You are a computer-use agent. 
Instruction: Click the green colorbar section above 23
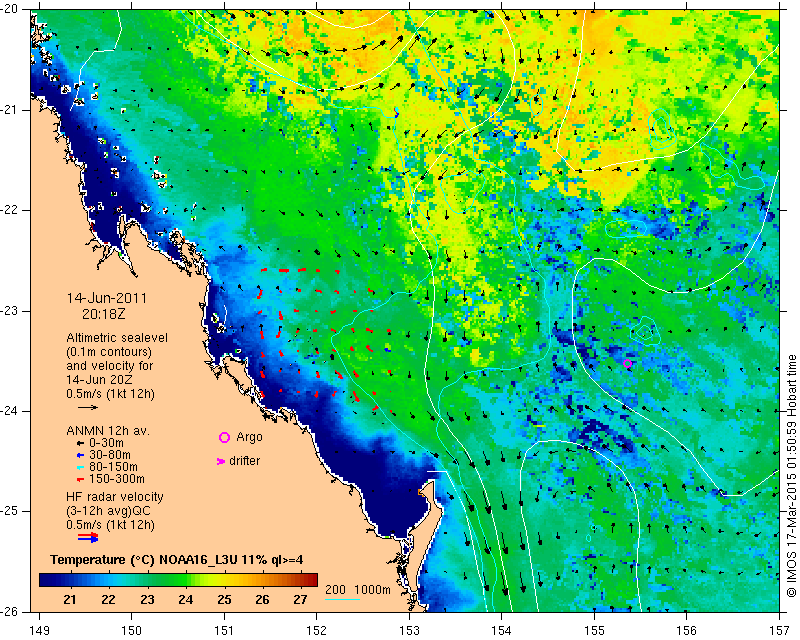[147, 580]
